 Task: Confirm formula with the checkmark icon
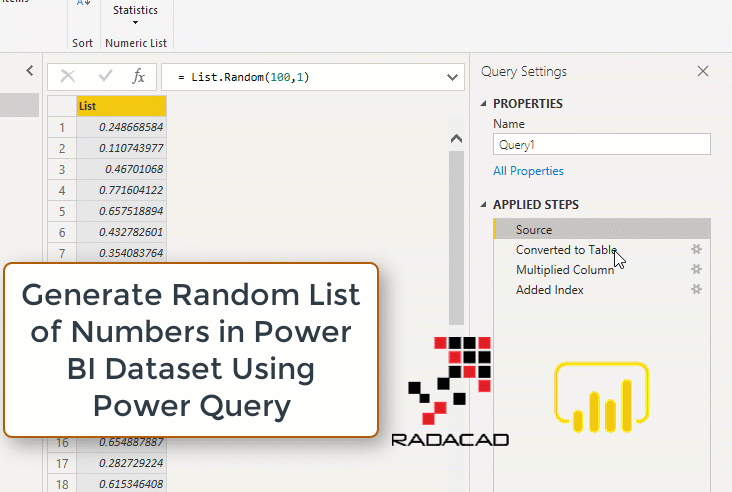pos(106,76)
